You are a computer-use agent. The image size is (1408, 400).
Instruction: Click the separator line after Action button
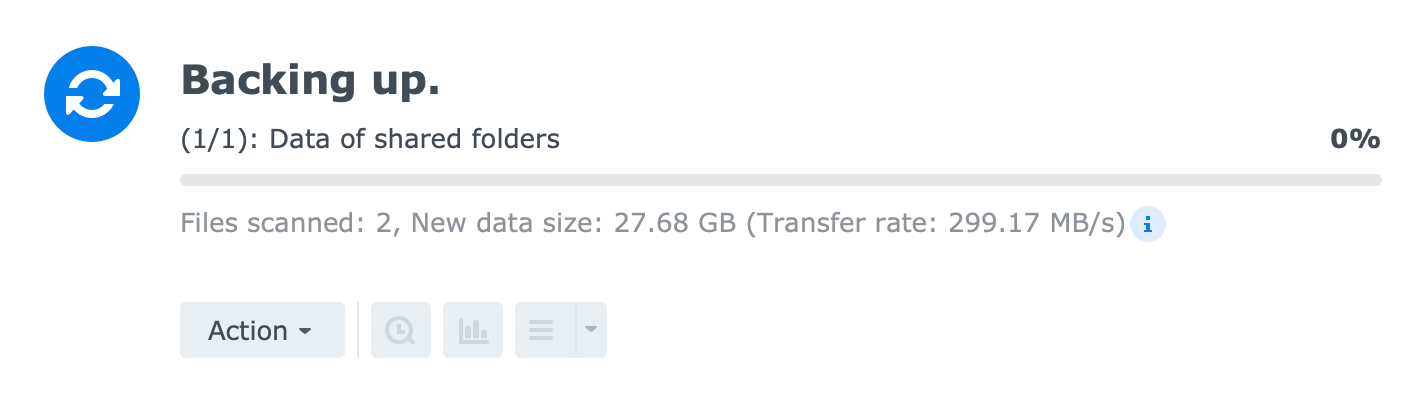(358, 330)
